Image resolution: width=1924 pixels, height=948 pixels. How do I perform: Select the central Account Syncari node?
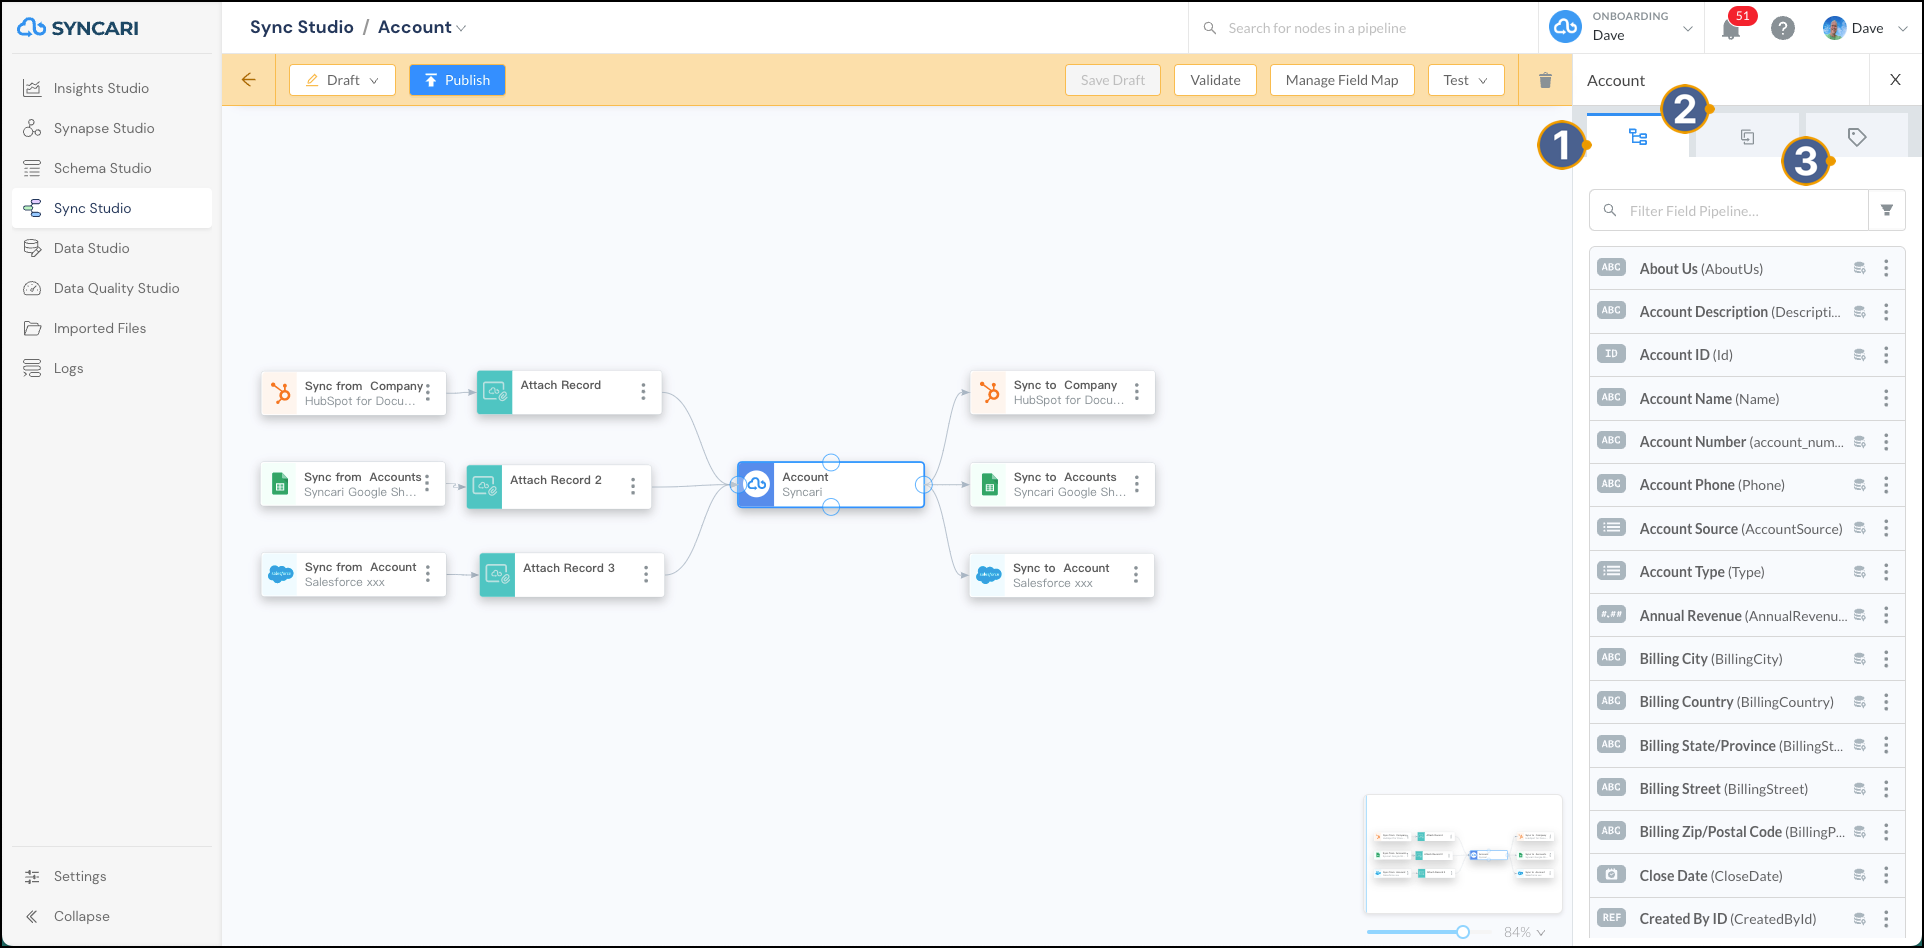click(830, 485)
